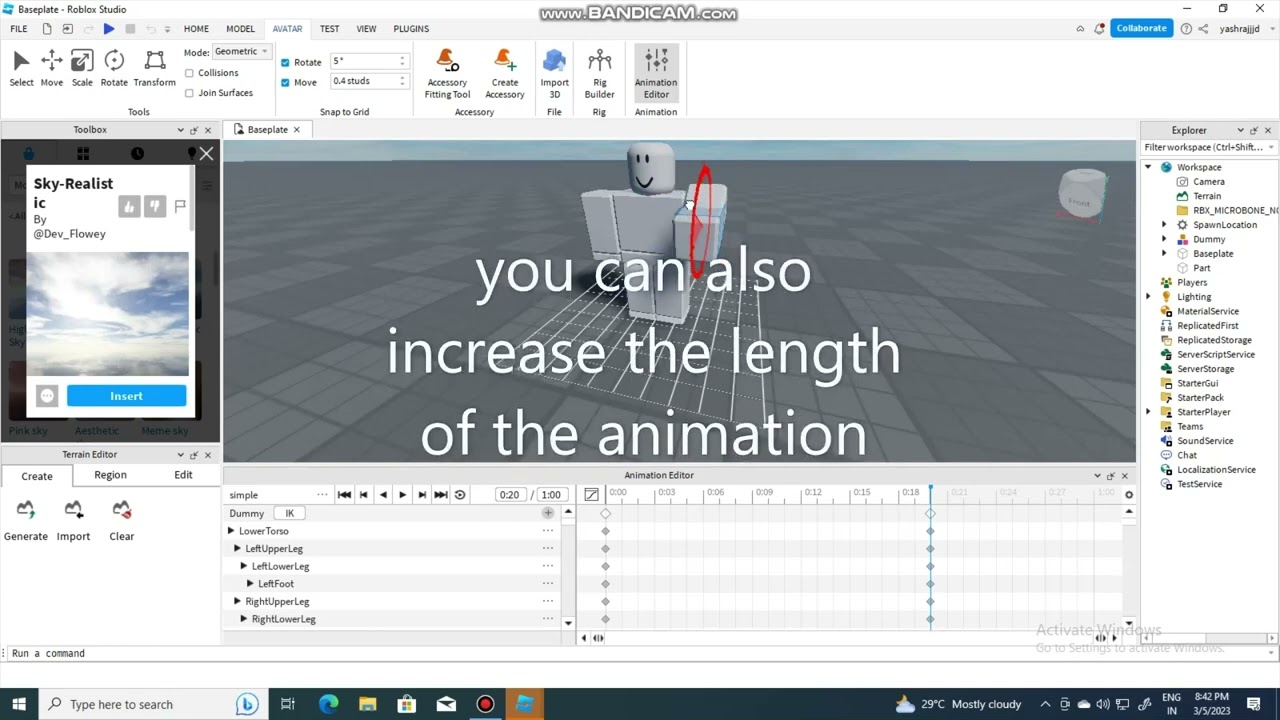
Task: Open Microsoft Edge from the taskbar
Action: (328, 704)
